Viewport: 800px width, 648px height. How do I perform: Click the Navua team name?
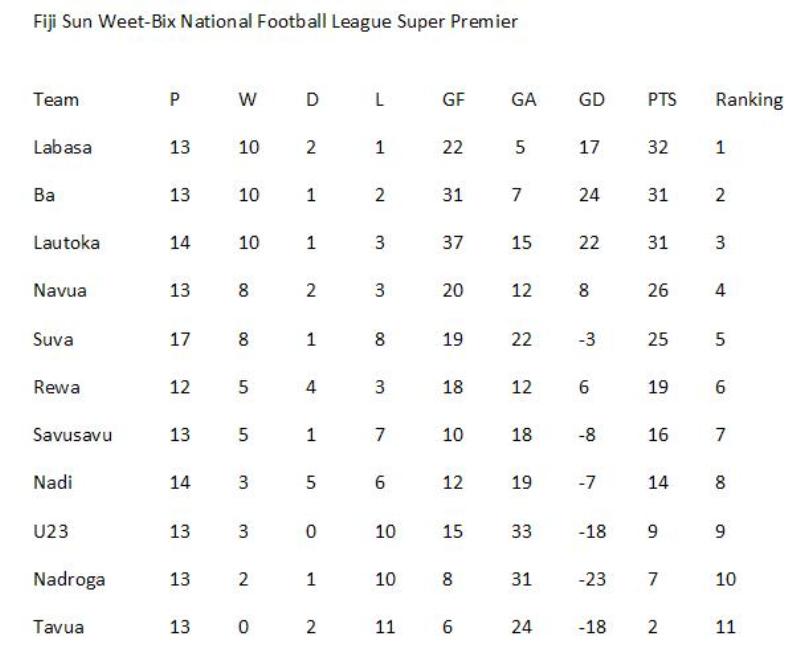60,290
